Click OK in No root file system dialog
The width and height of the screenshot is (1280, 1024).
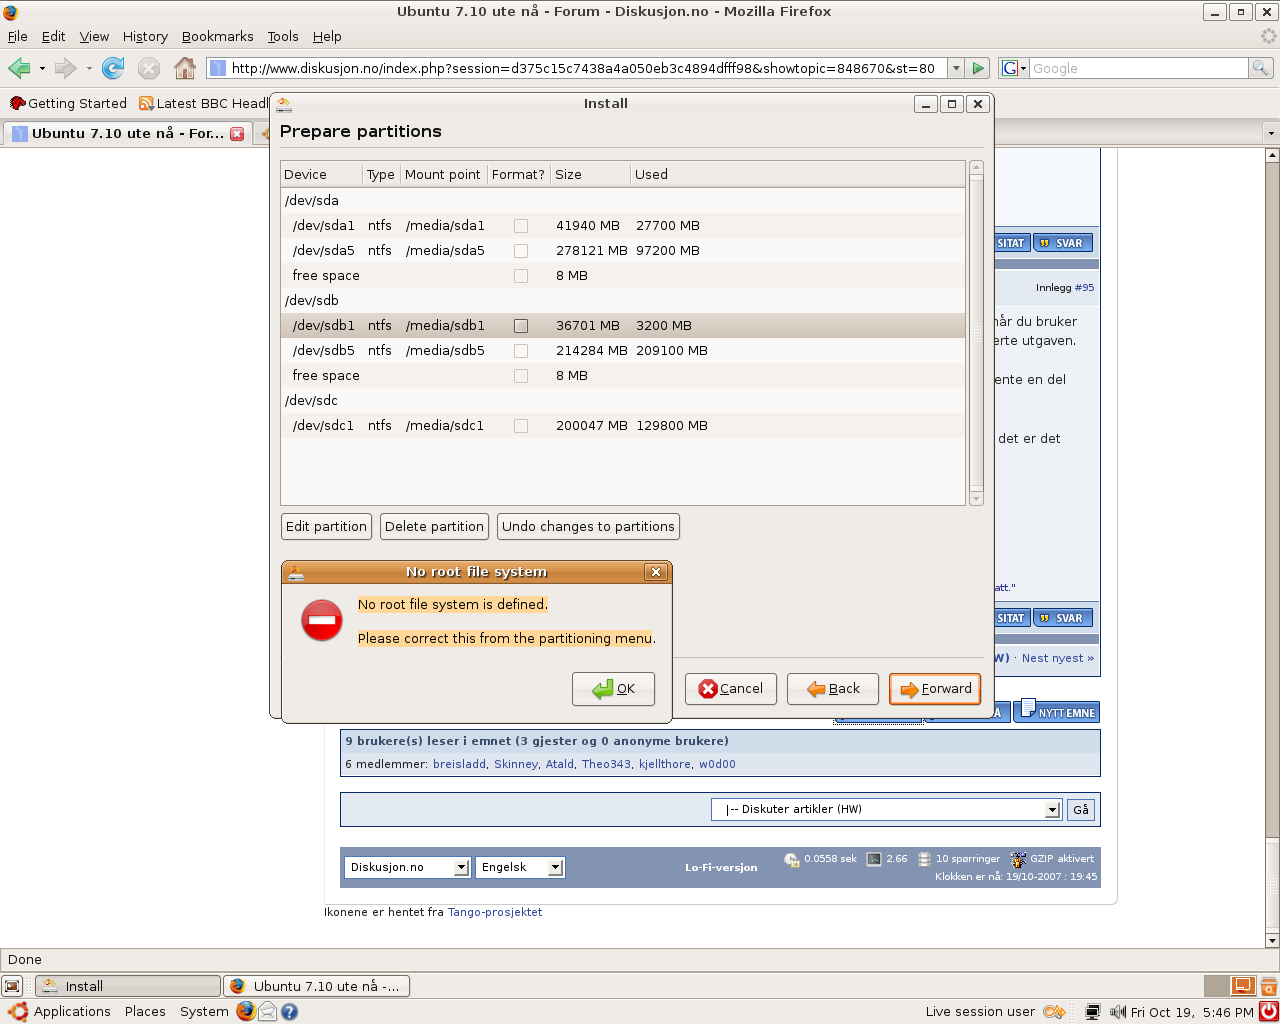[x=613, y=689]
